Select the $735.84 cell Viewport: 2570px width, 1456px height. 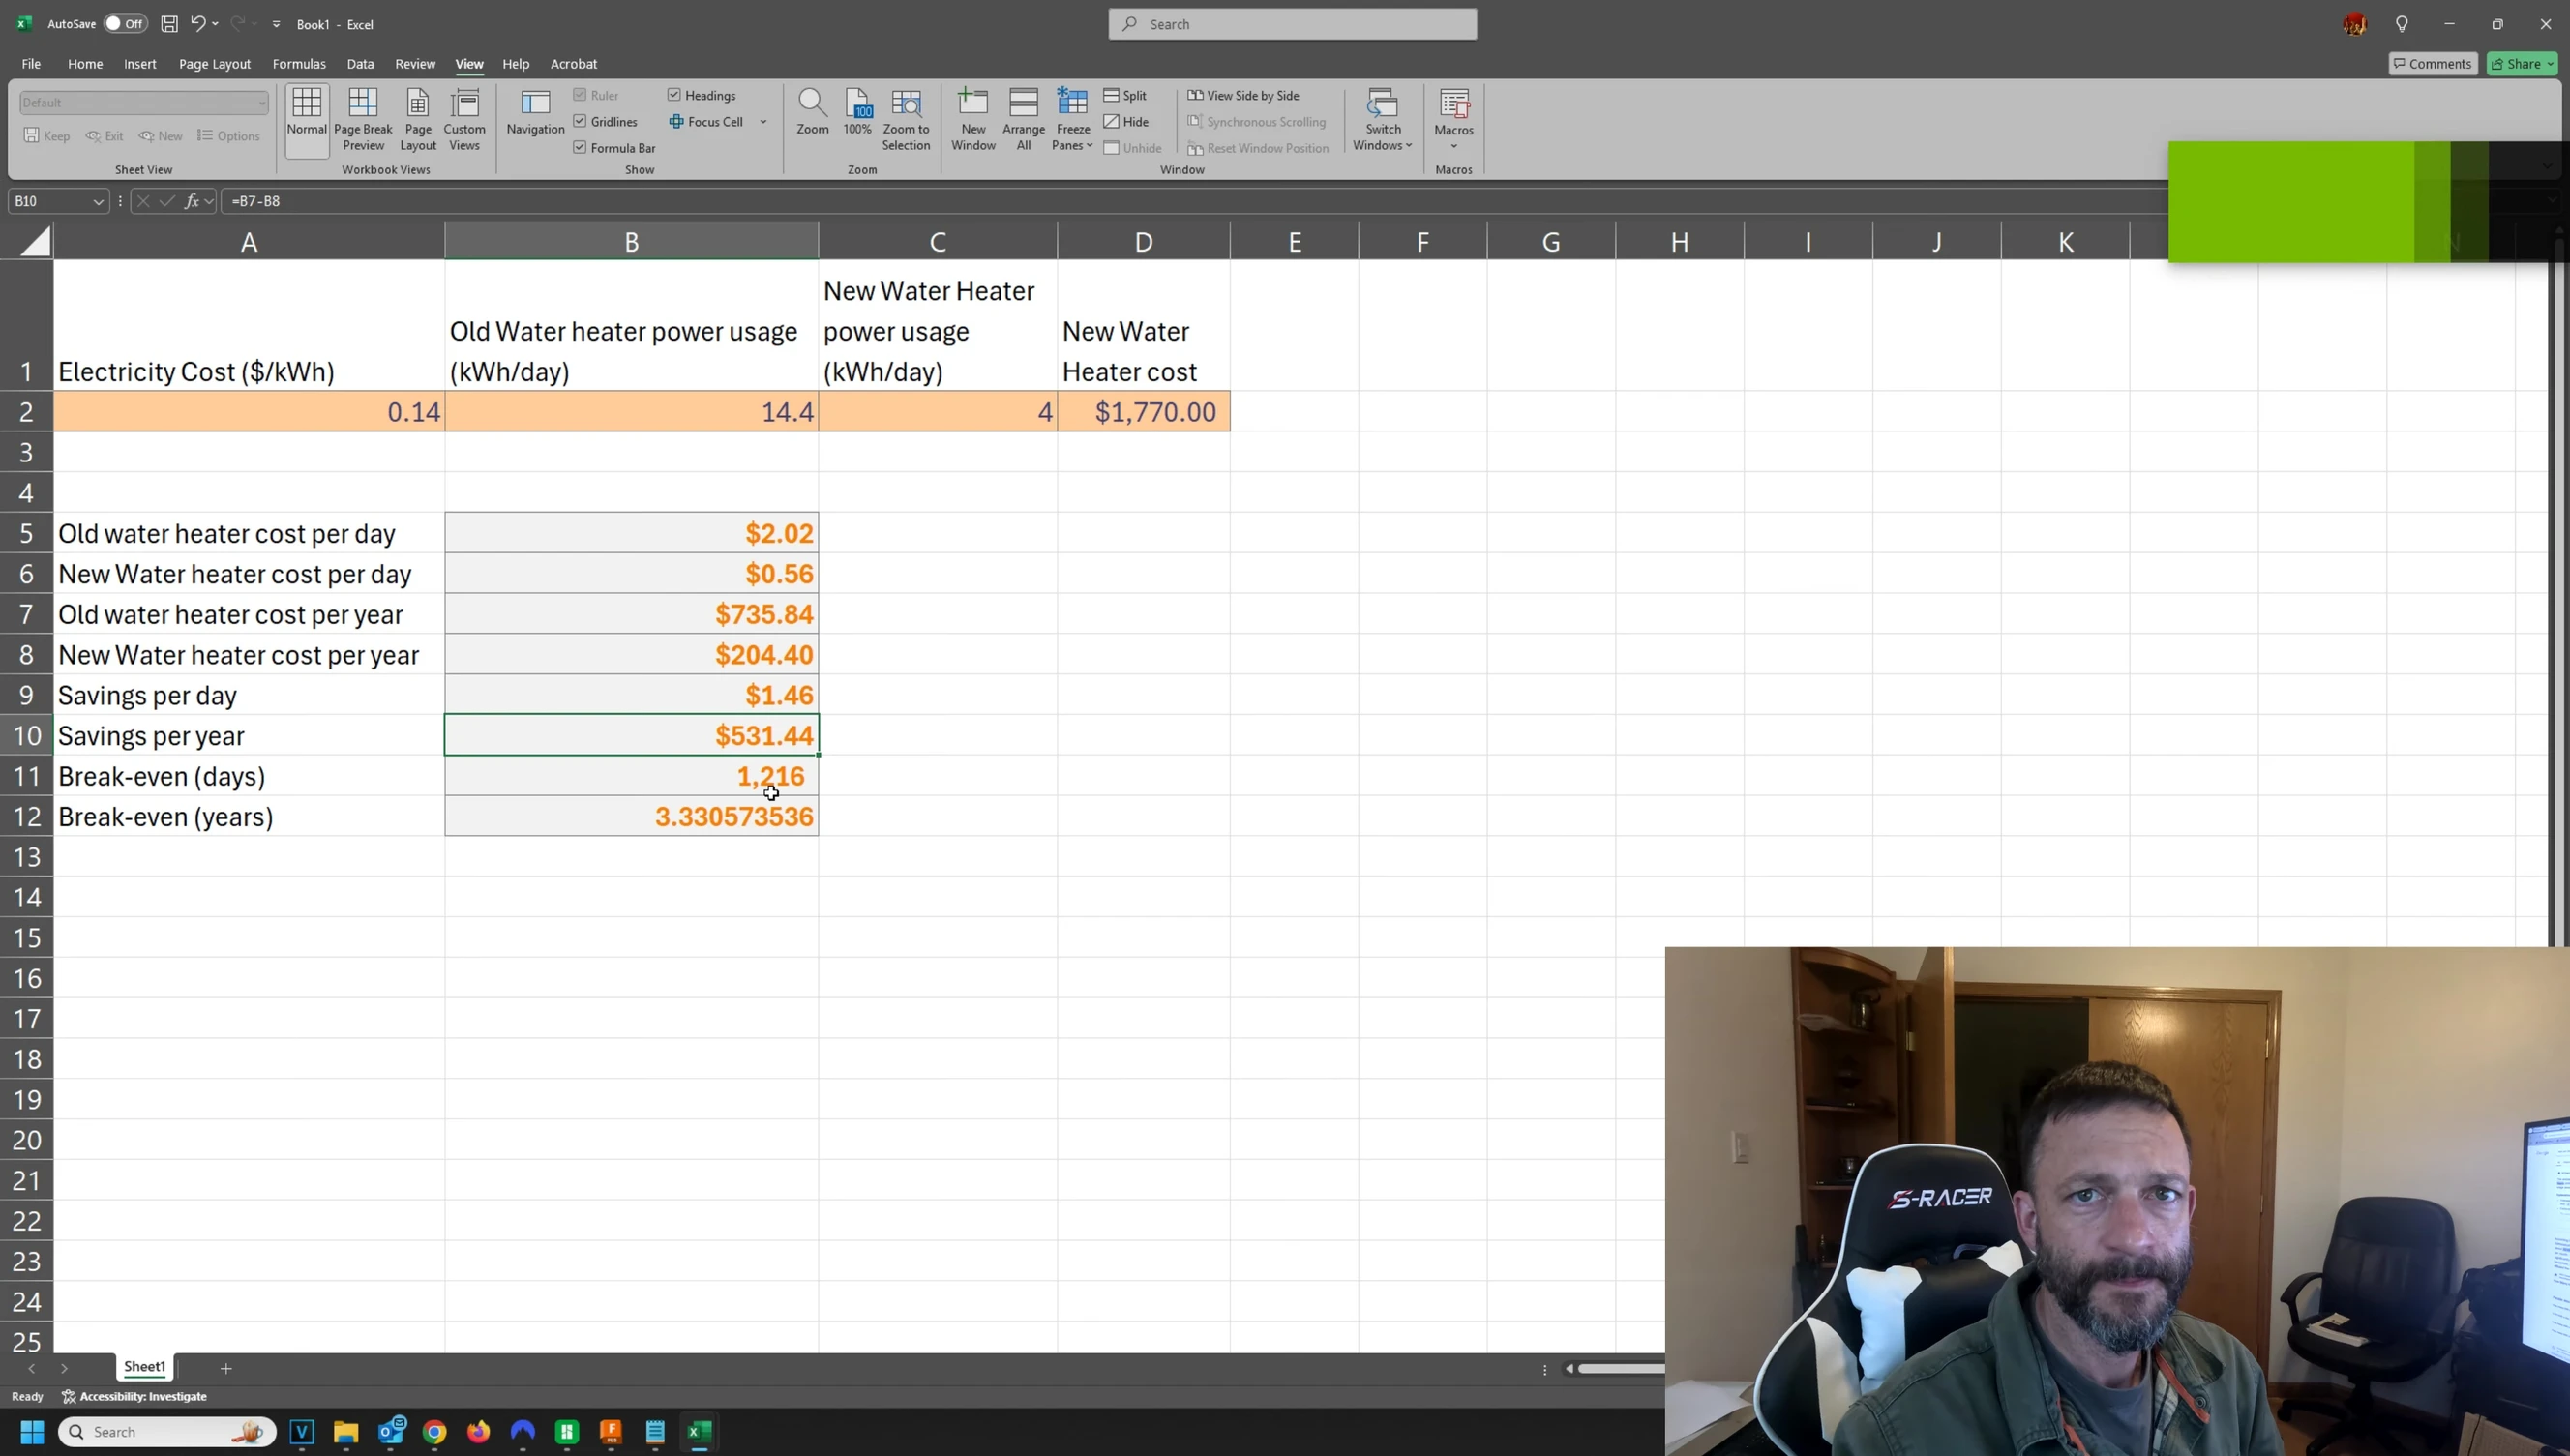click(x=631, y=614)
